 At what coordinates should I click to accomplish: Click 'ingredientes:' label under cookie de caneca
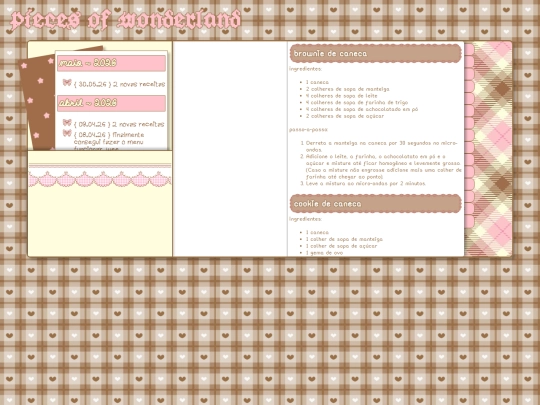click(x=305, y=219)
